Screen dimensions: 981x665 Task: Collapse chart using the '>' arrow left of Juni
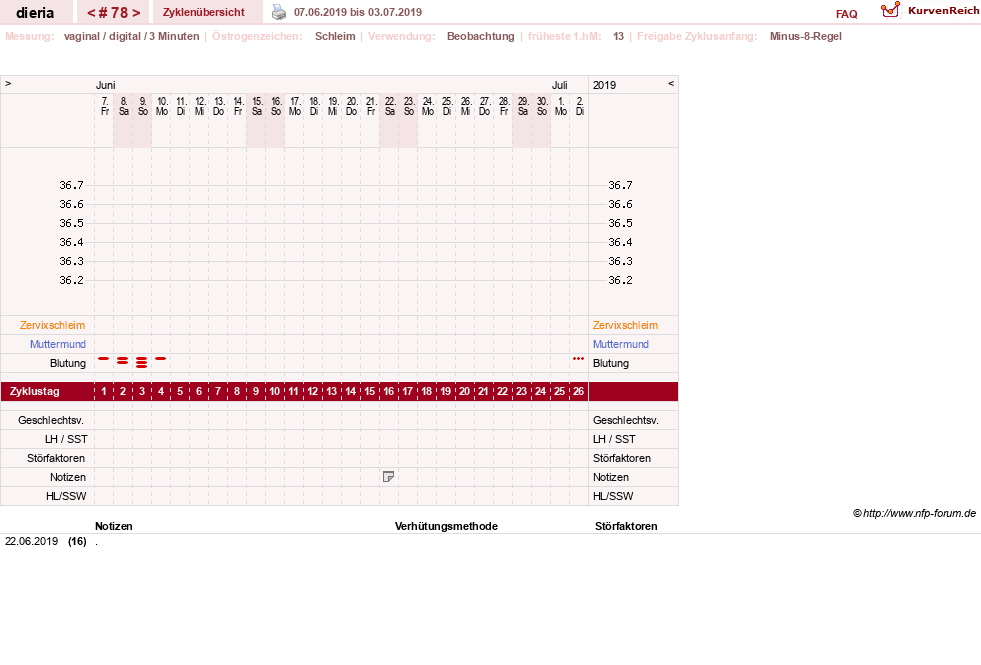[x=8, y=83]
